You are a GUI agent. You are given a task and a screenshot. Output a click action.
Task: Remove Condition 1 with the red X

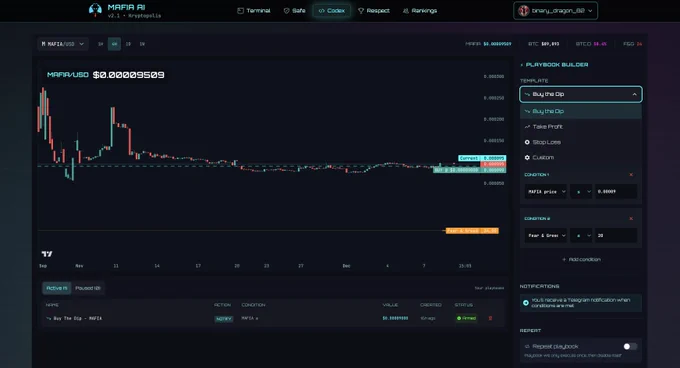631,175
